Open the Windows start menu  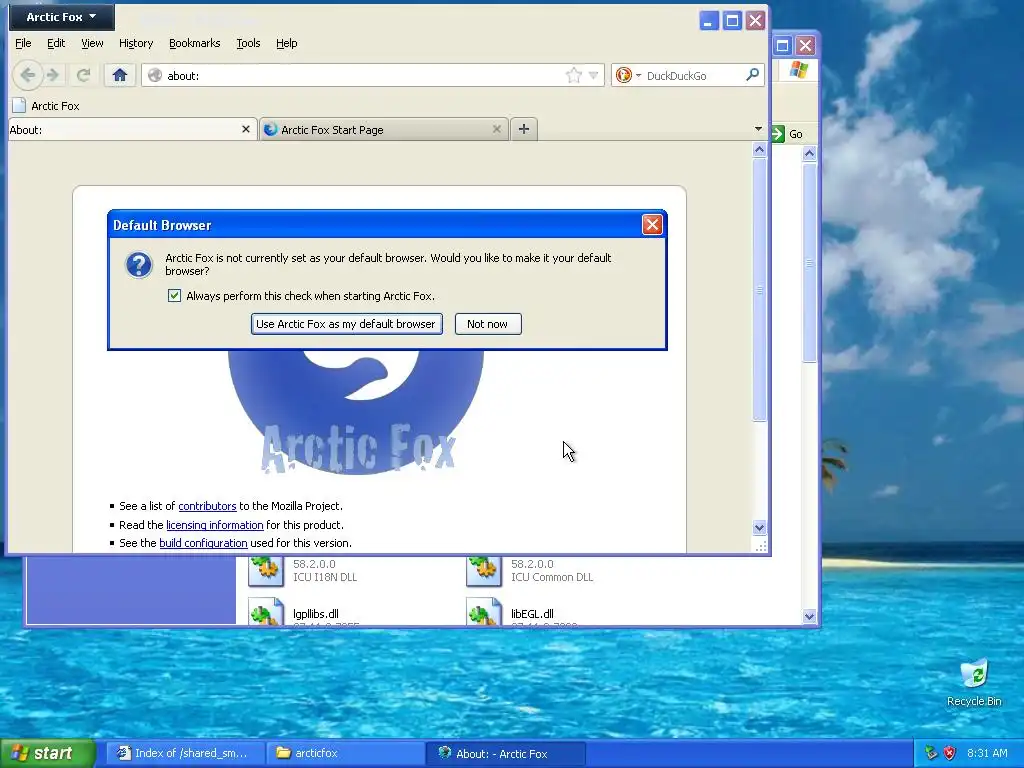48,753
